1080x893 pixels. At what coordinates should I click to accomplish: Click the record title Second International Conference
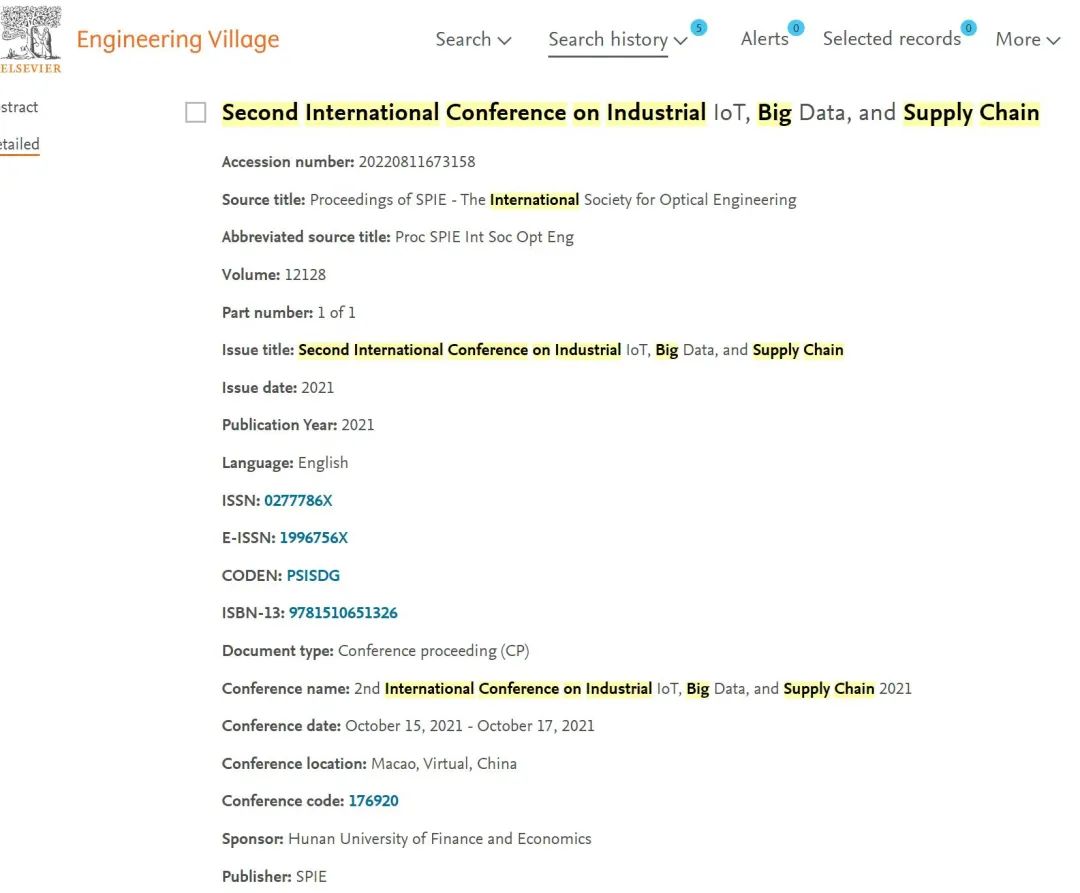click(630, 112)
